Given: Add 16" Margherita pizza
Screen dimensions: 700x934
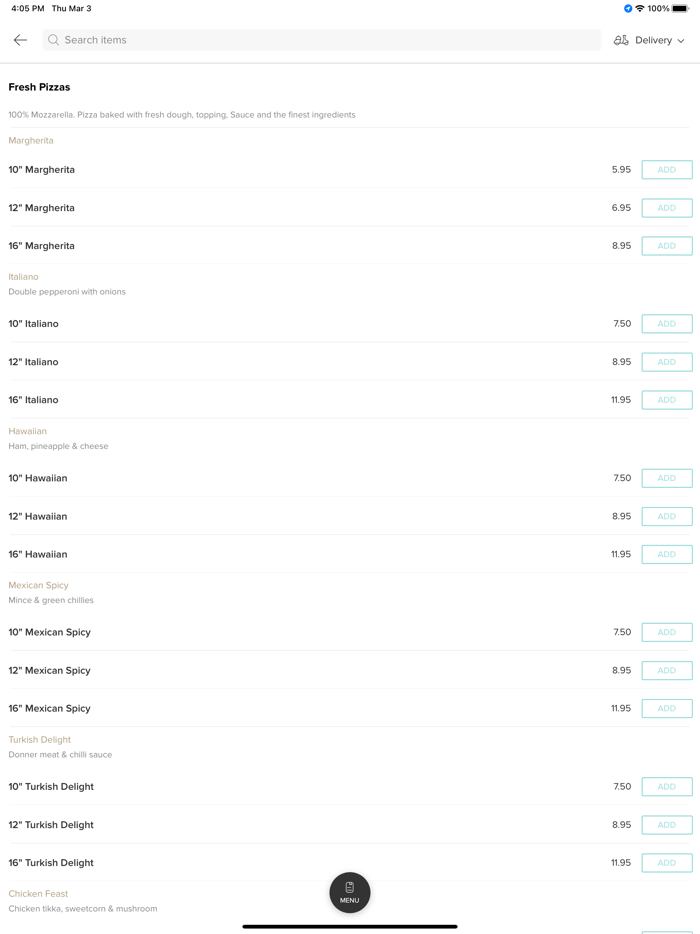Looking at the screenshot, I should pos(667,246).
